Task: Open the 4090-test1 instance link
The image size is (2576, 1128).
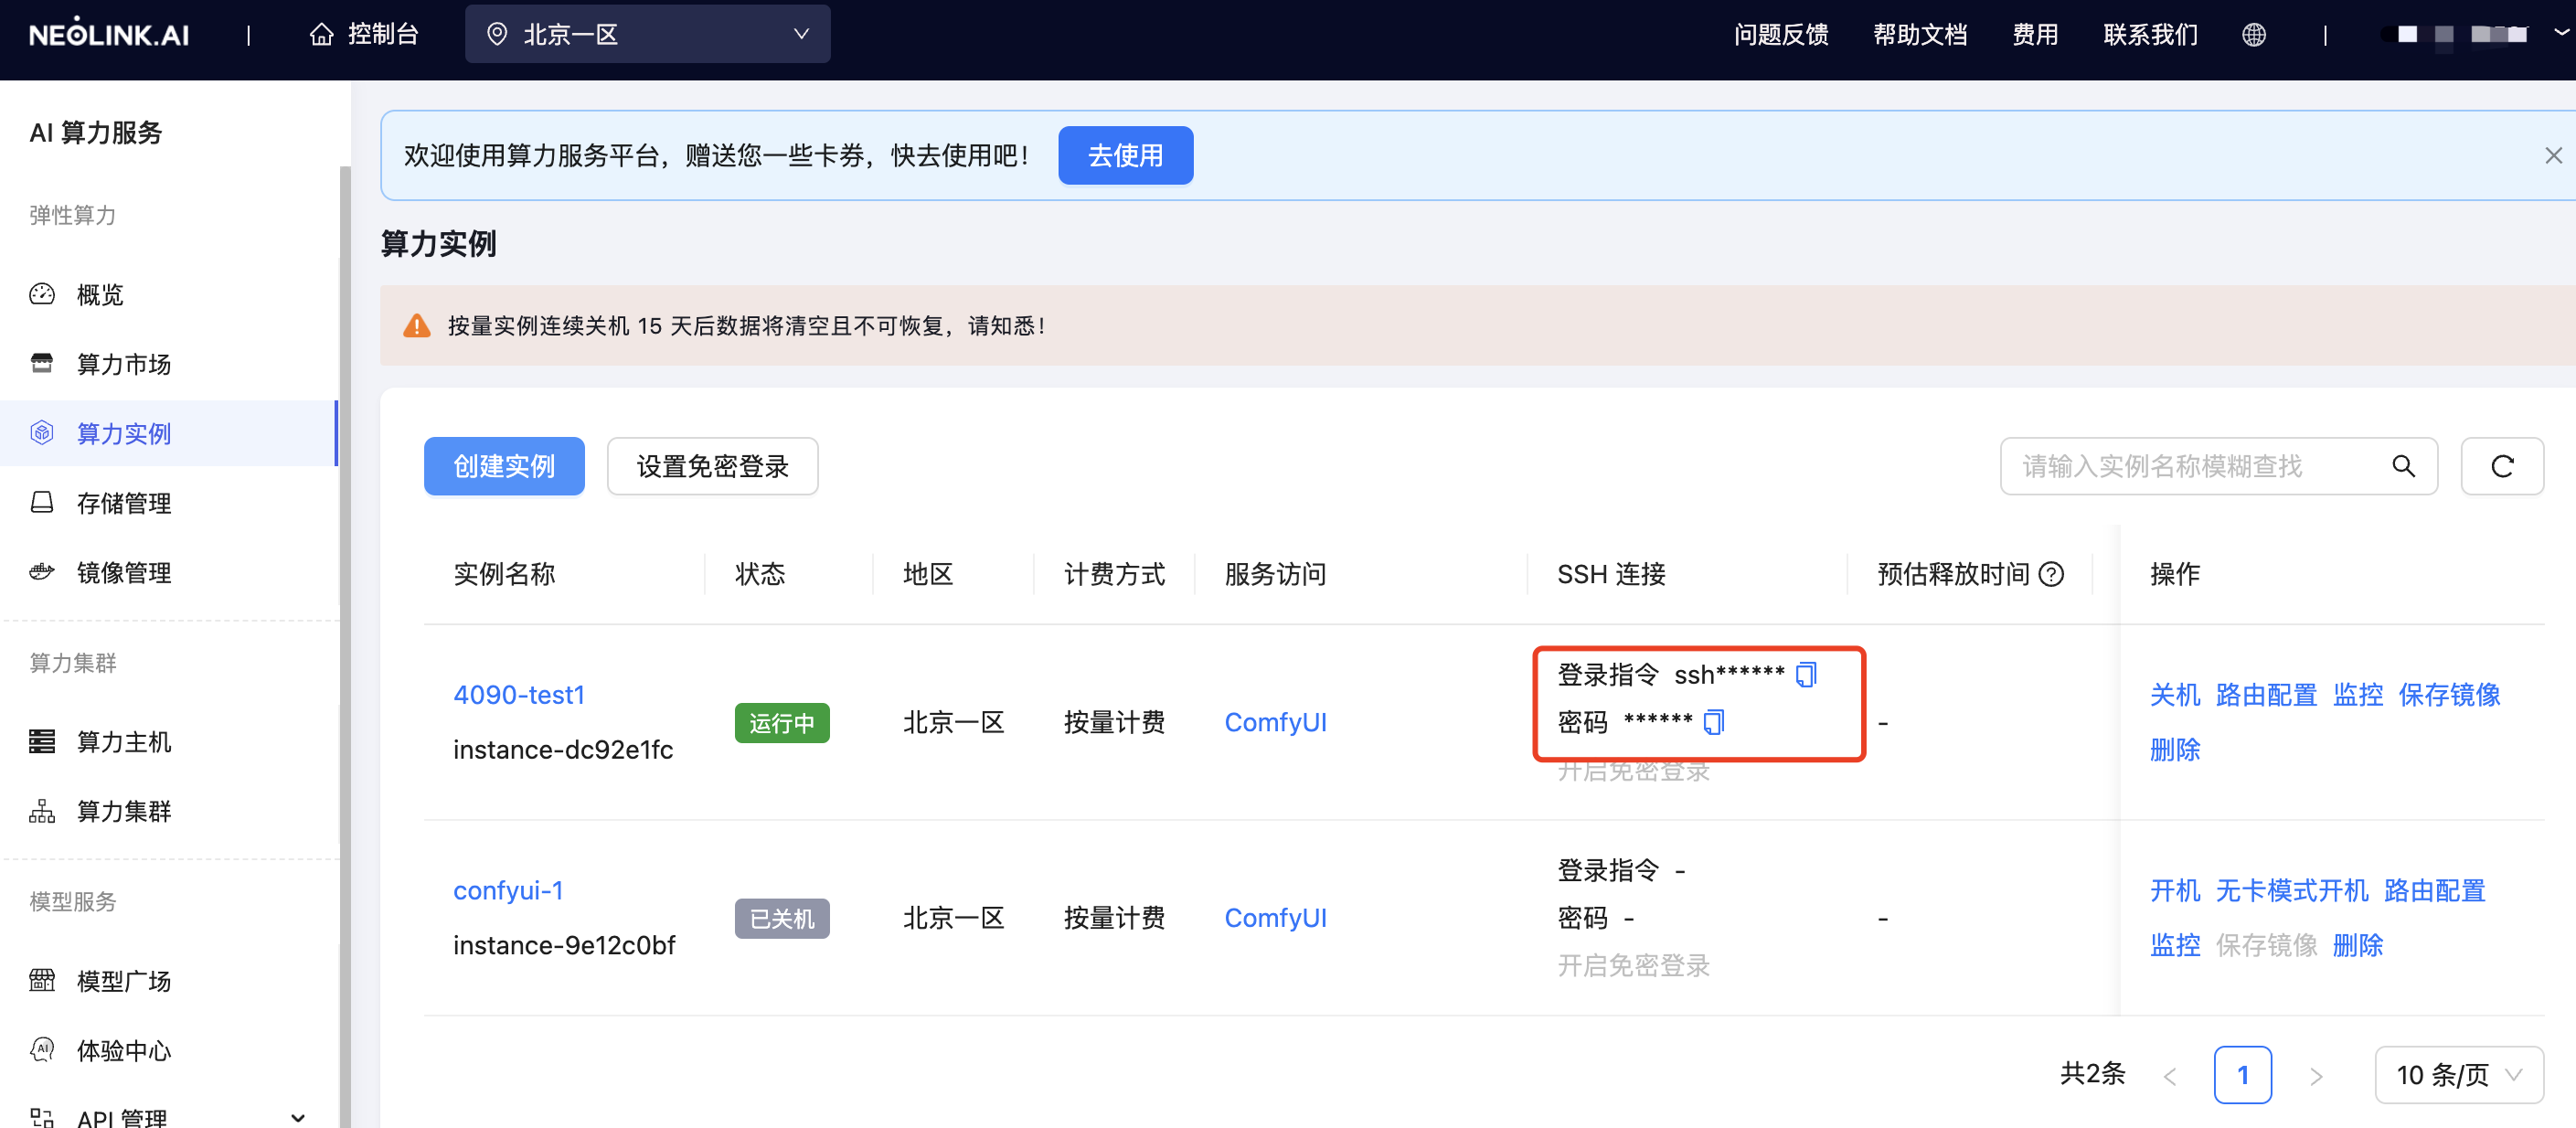Action: 519,694
